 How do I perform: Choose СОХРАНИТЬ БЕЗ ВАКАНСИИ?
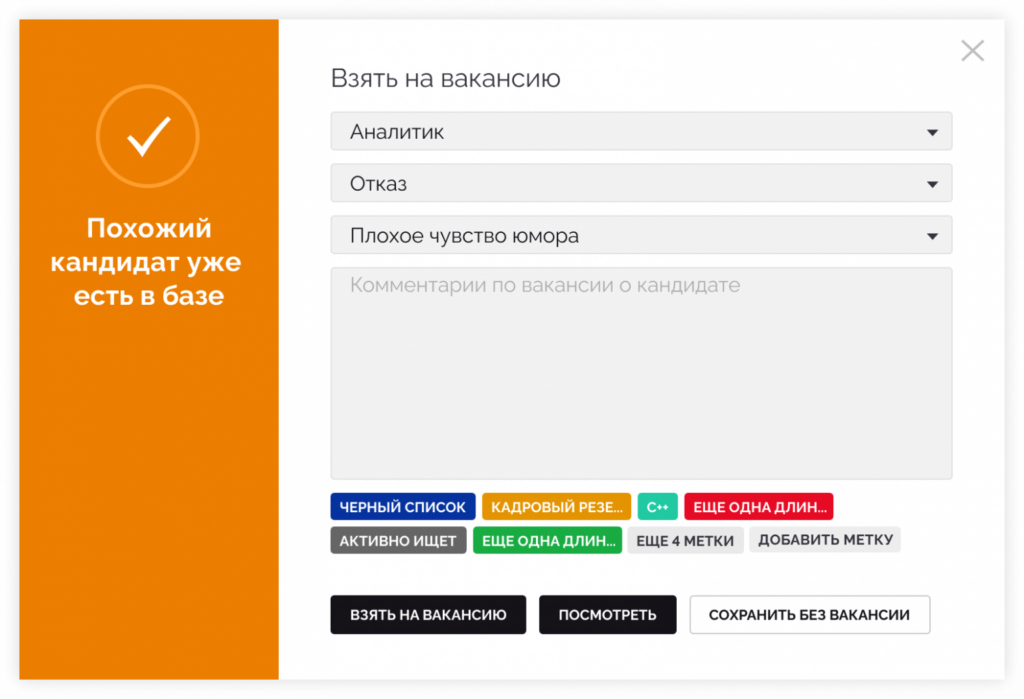click(809, 615)
